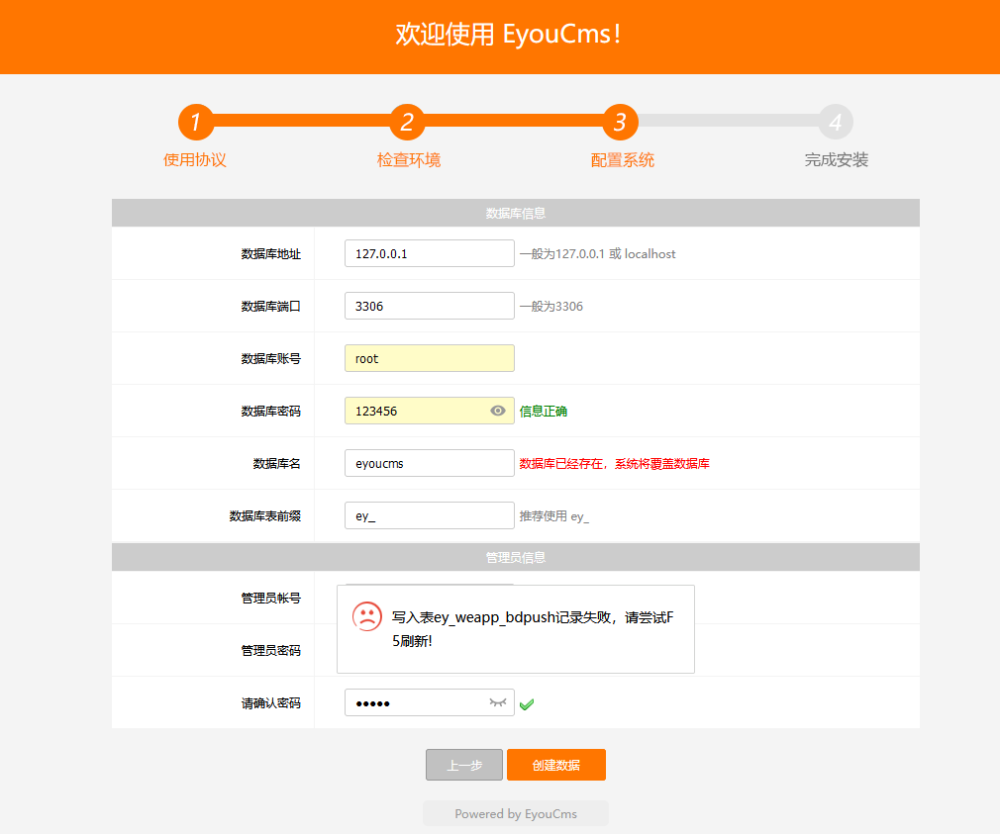Click the 检查环境 step label
Image resolution: width=1000 pixels, height=834 pixels.
tap(409, 159)
